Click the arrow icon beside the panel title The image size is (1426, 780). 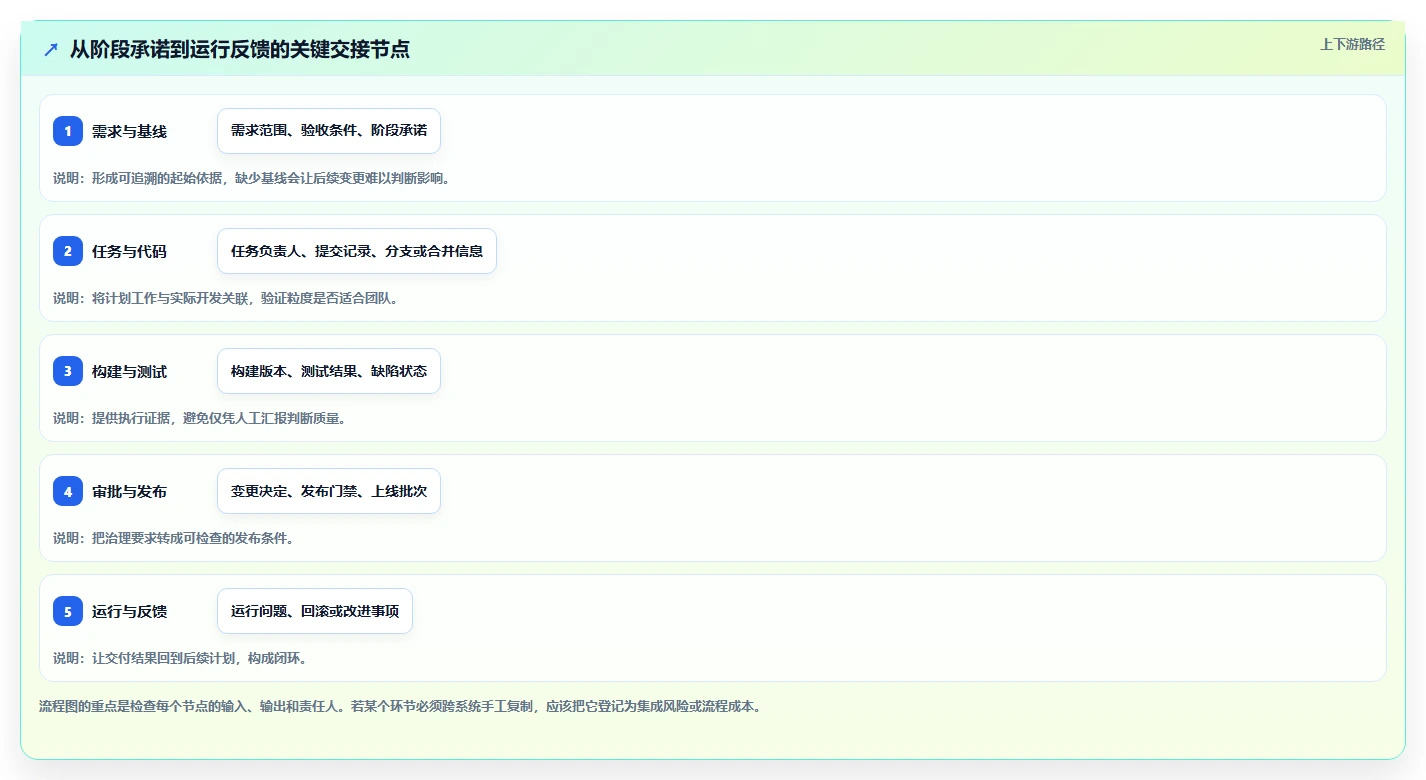[51, 49]
